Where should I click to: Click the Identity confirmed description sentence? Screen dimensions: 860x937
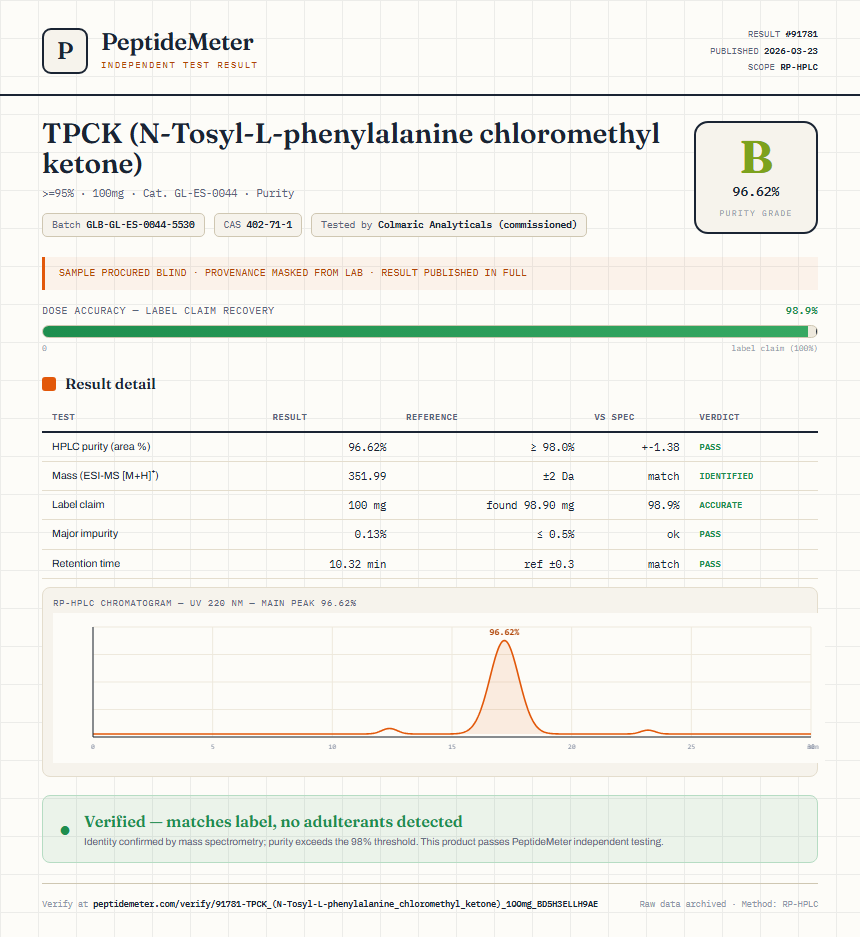tap(374, 841)
